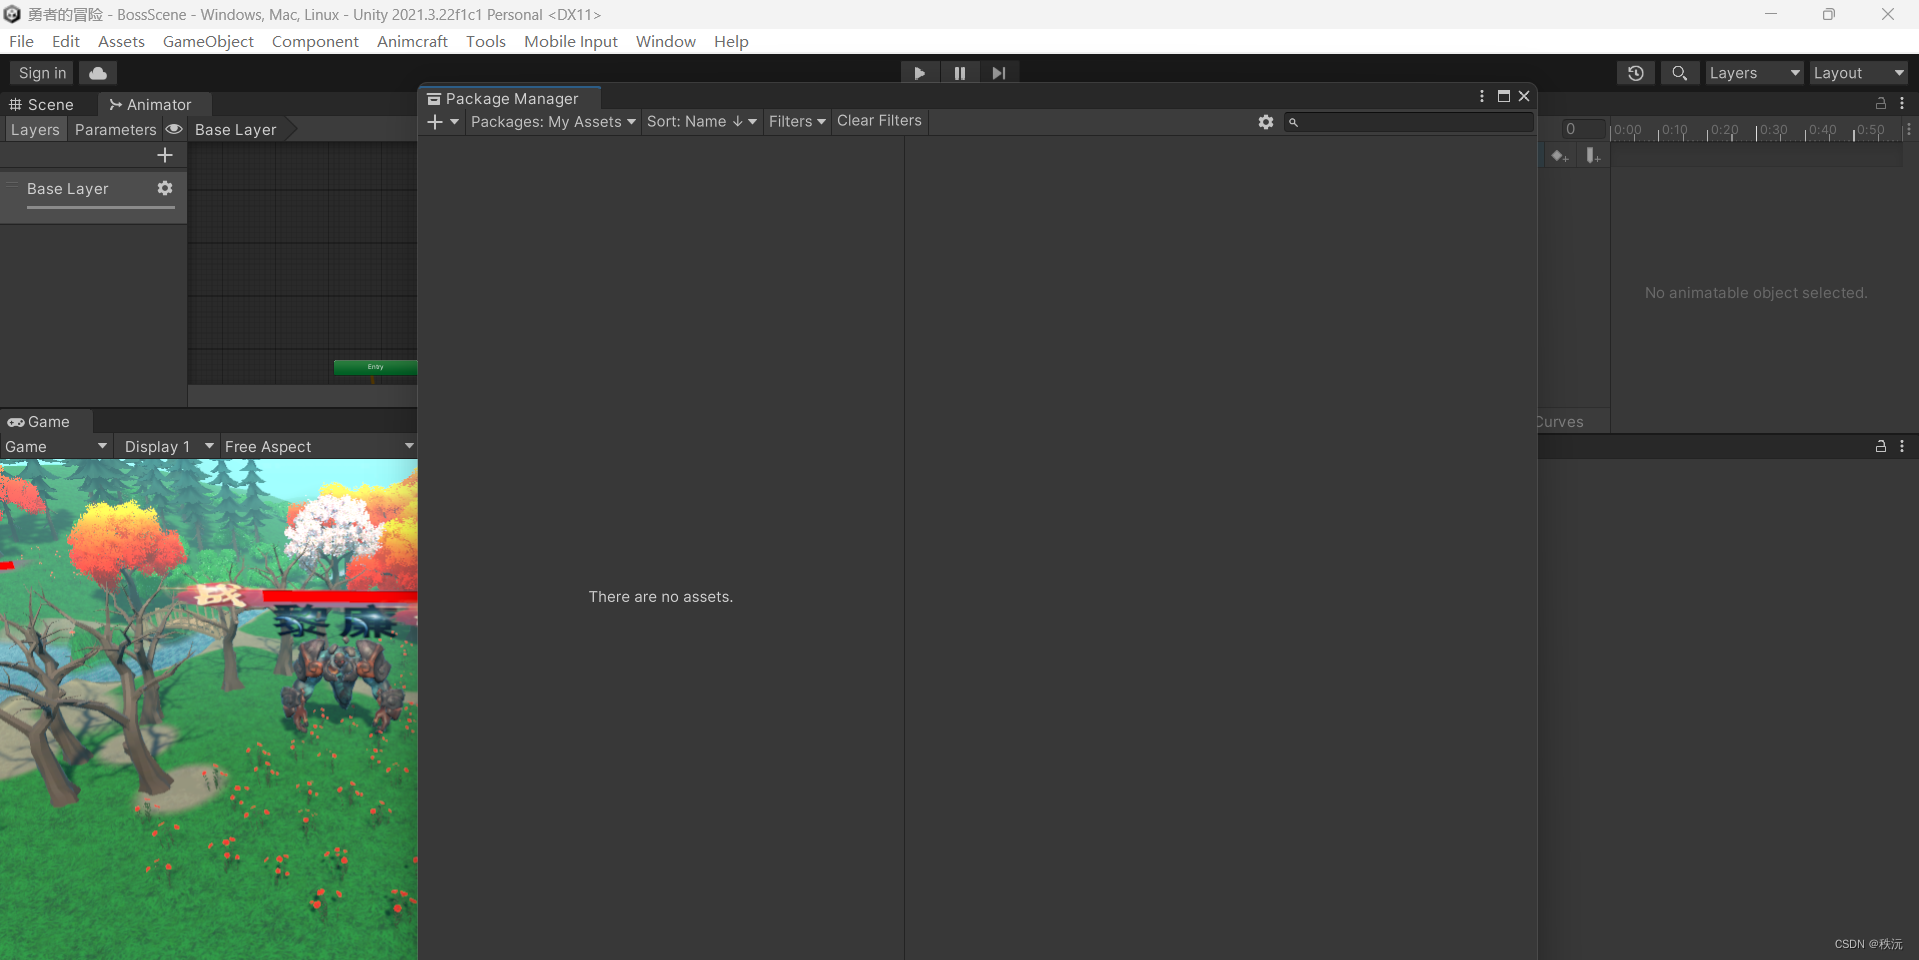The width and height of the screenshot is (1919, 960).
Task: Toggle the Pause button
Action: pos(959,72)
